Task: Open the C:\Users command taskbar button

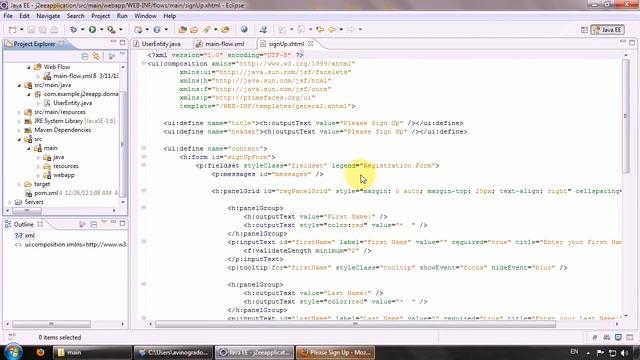Action: pyautogui.click(x=173, y=352)
